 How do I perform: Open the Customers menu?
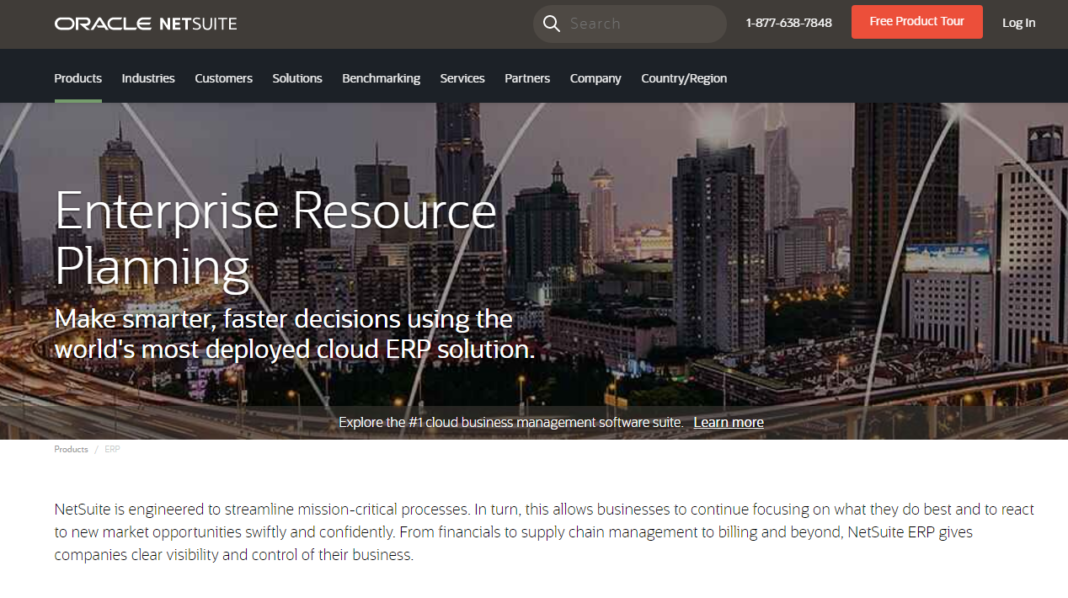[x=223, y=77]
